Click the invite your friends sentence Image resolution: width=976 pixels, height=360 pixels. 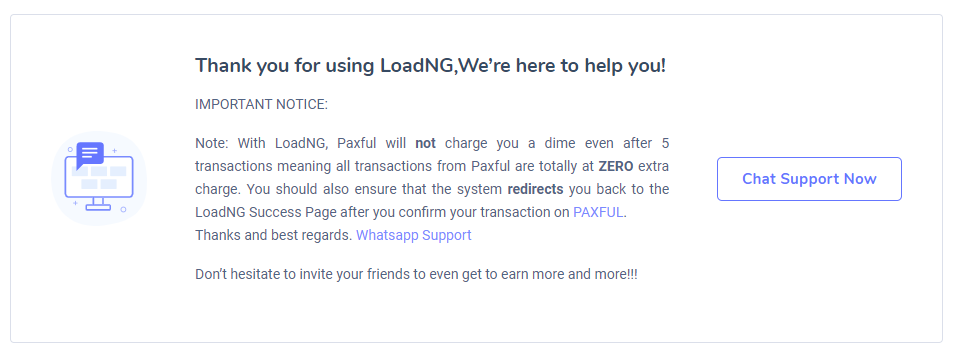(416, 275)
